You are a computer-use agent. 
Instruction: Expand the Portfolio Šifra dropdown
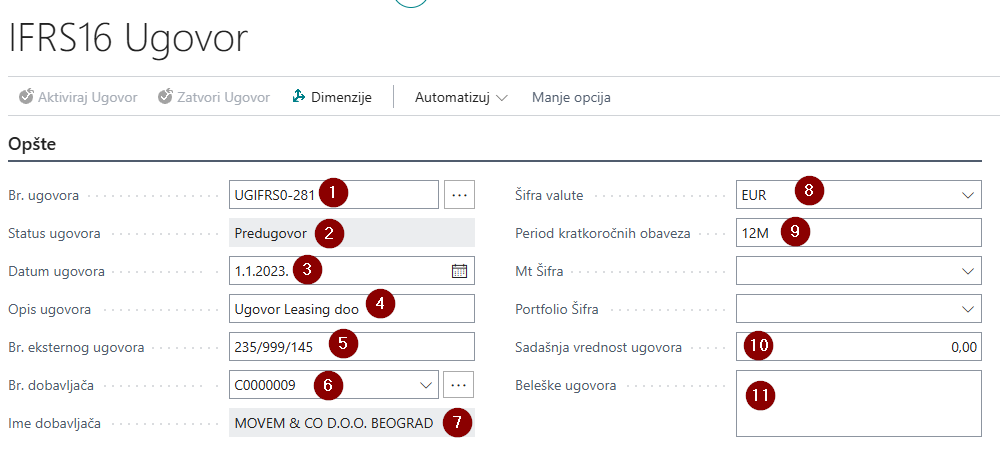(968, 309)
